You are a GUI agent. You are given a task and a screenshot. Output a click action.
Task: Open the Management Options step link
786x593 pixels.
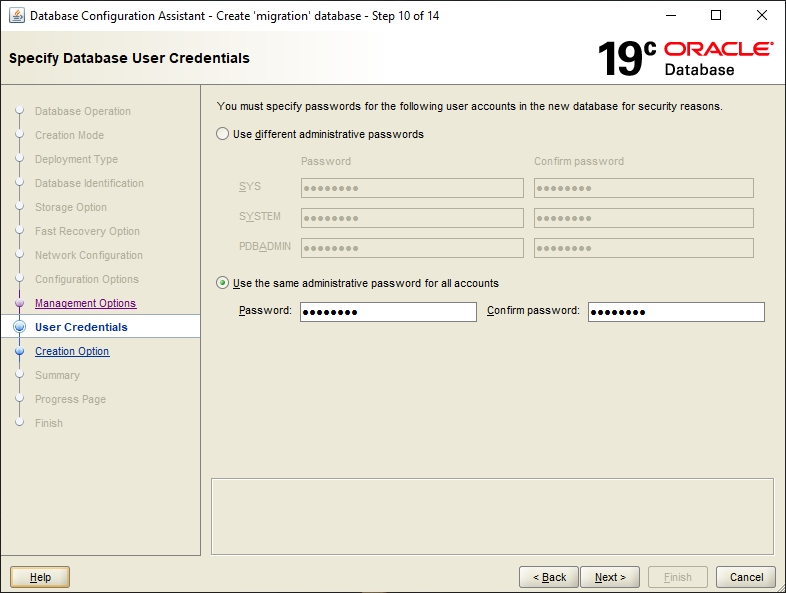coord(85,303)
